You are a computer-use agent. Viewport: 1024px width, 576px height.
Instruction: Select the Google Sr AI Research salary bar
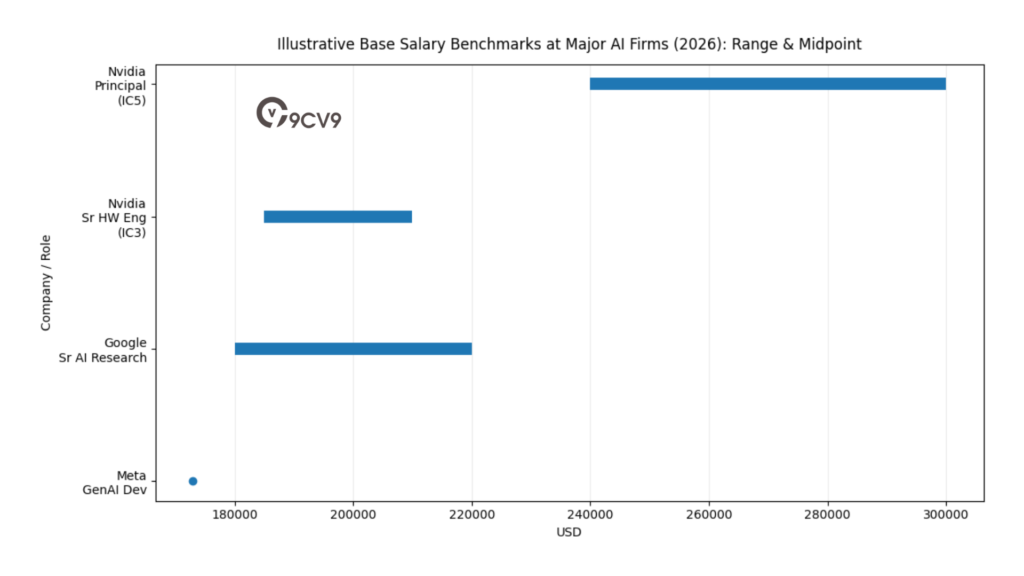click(x=352, y=348)
